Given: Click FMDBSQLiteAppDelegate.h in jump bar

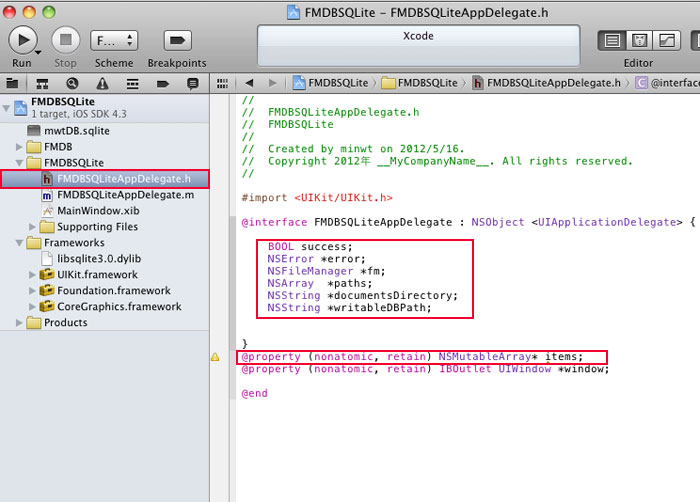Looking at the screenshot, I should click(x=547, y=83).
